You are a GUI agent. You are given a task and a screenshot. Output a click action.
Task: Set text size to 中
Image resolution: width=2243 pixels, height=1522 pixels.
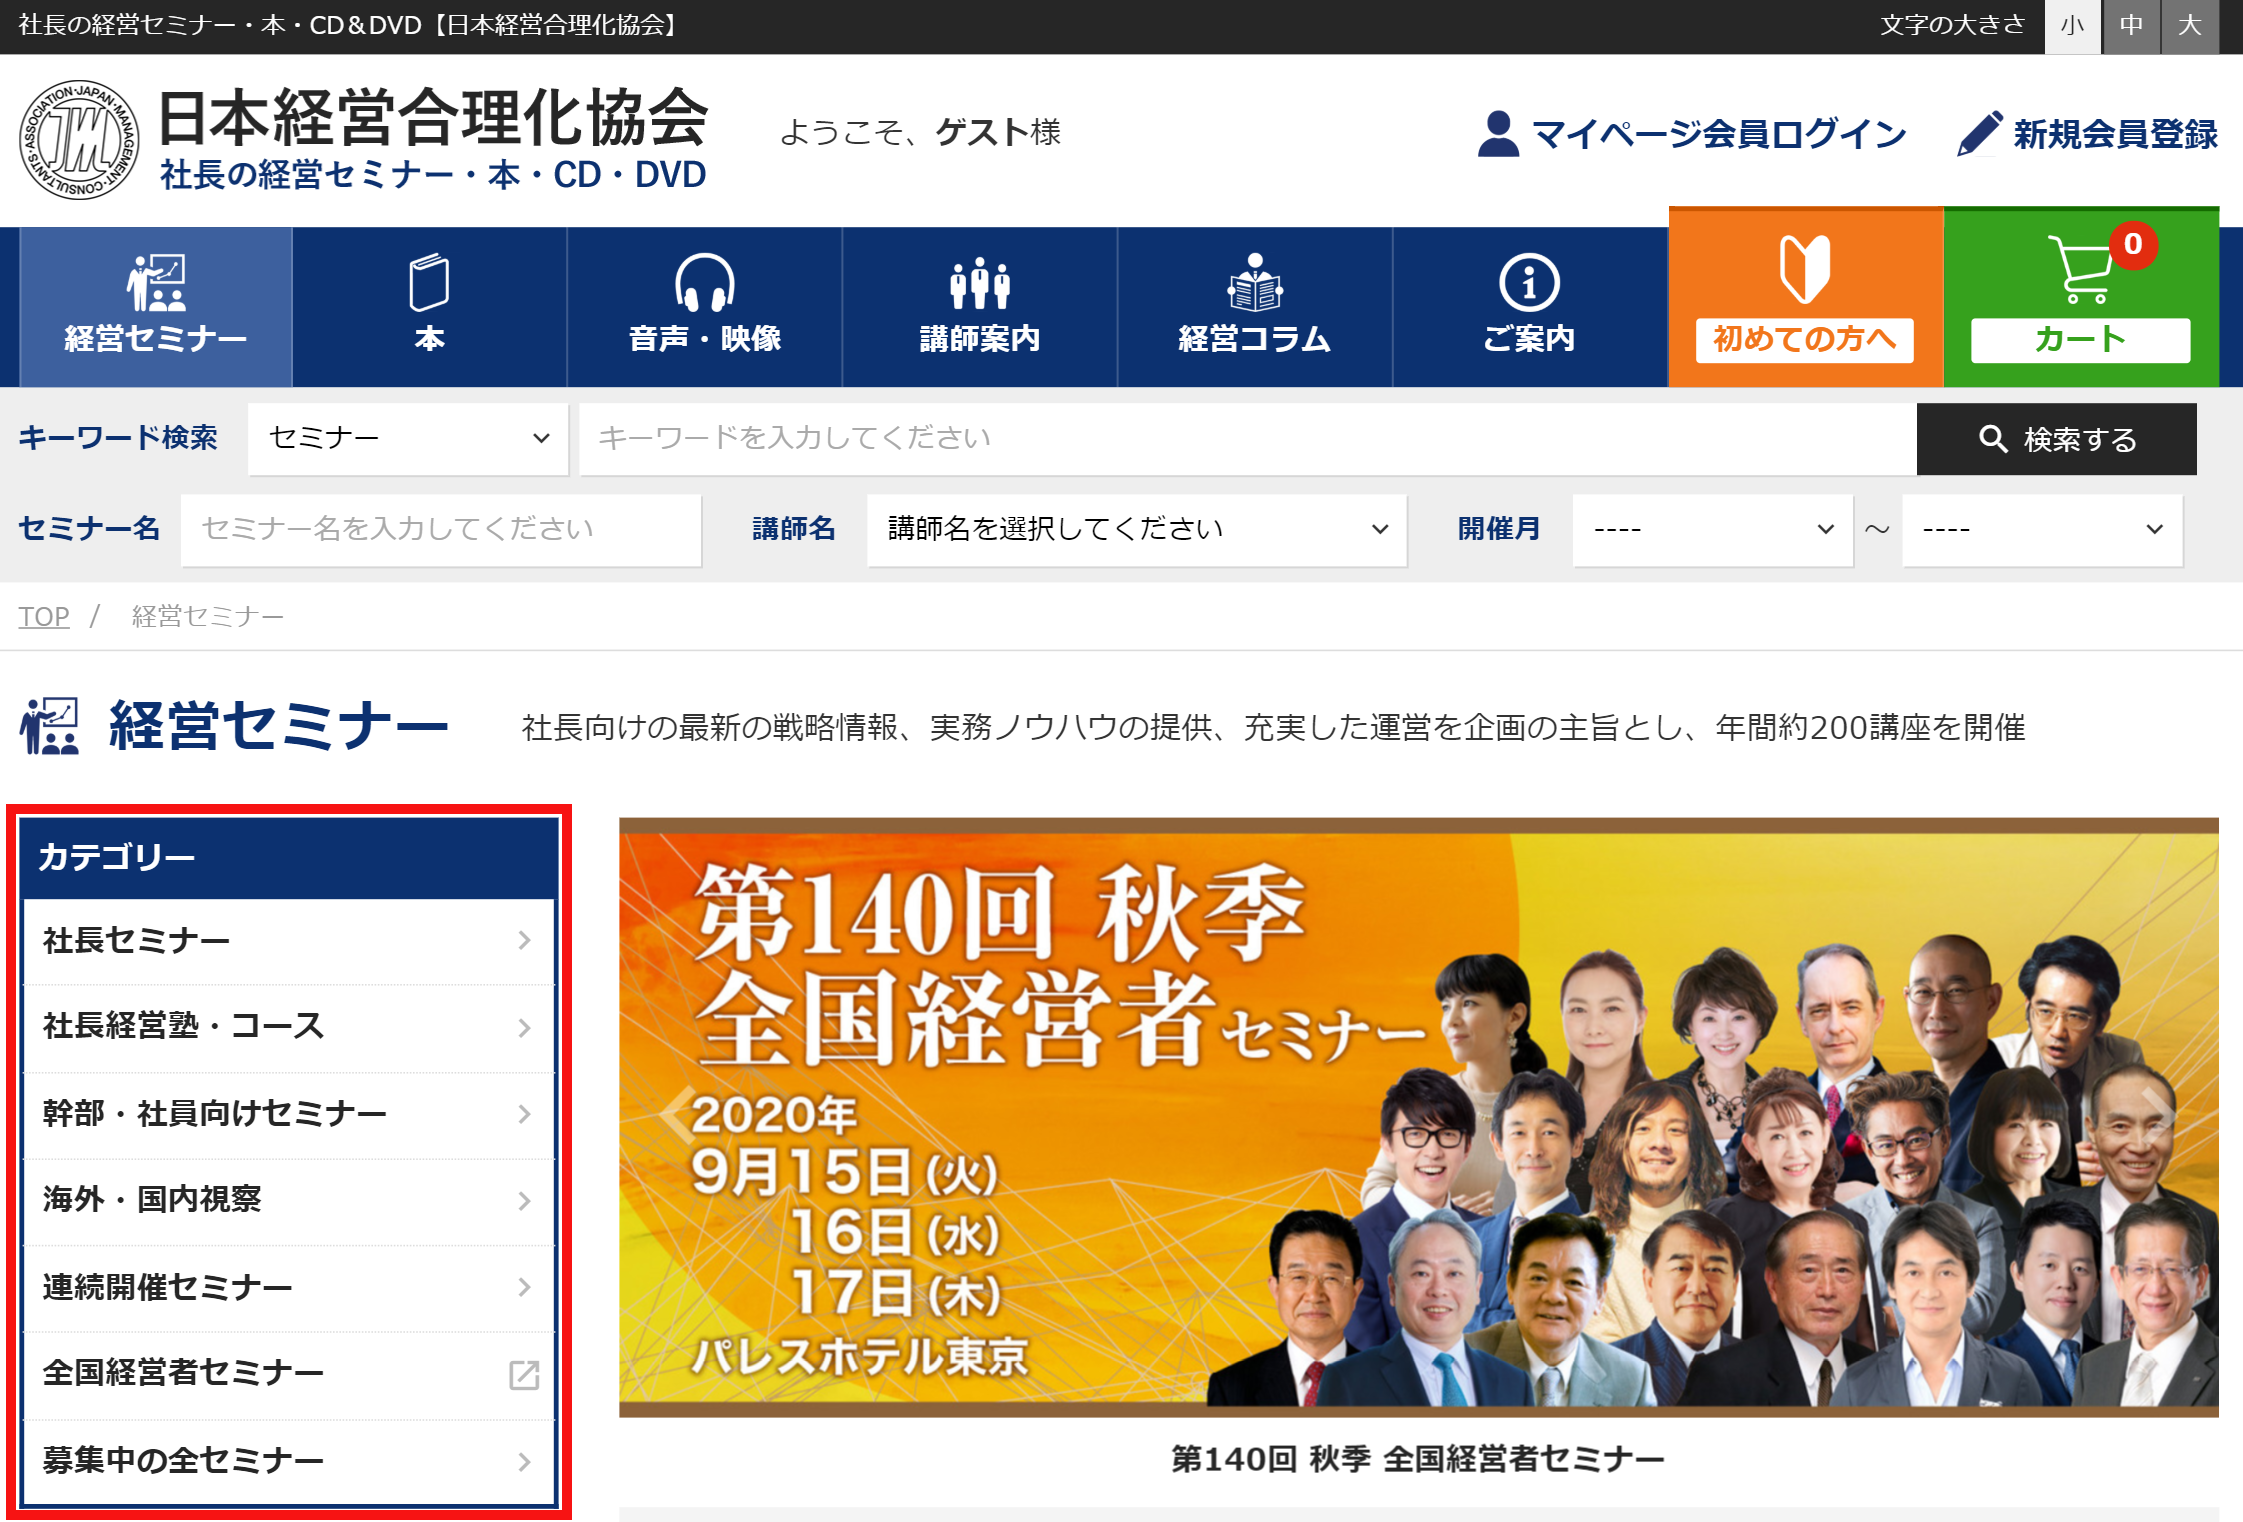pyautogui.click(x=2131, y=26)
